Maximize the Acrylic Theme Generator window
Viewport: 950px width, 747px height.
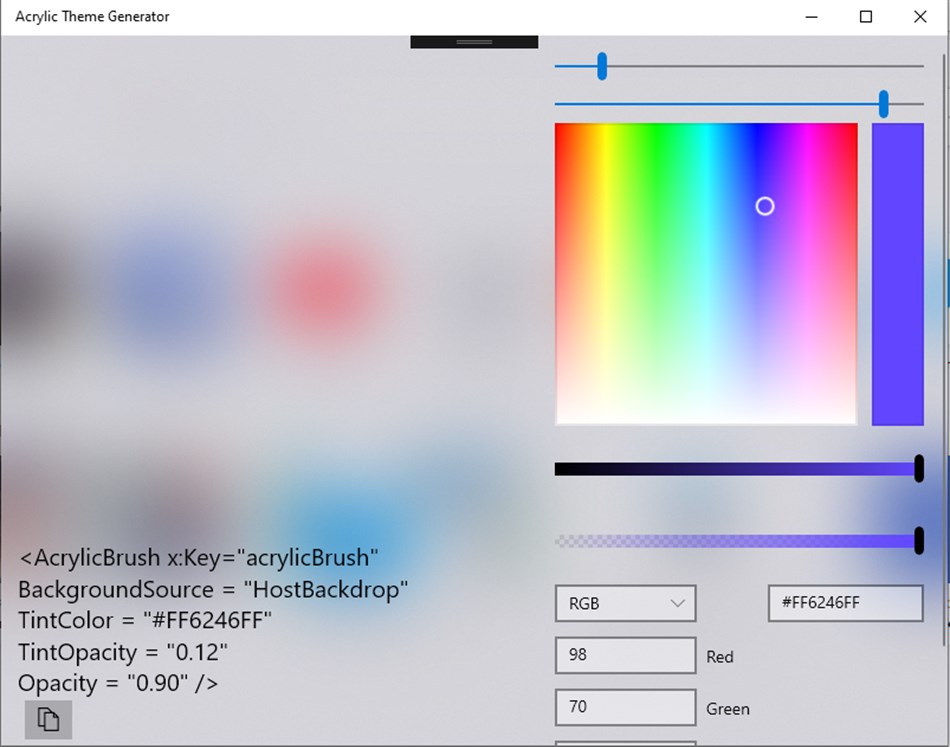(866, 17)
